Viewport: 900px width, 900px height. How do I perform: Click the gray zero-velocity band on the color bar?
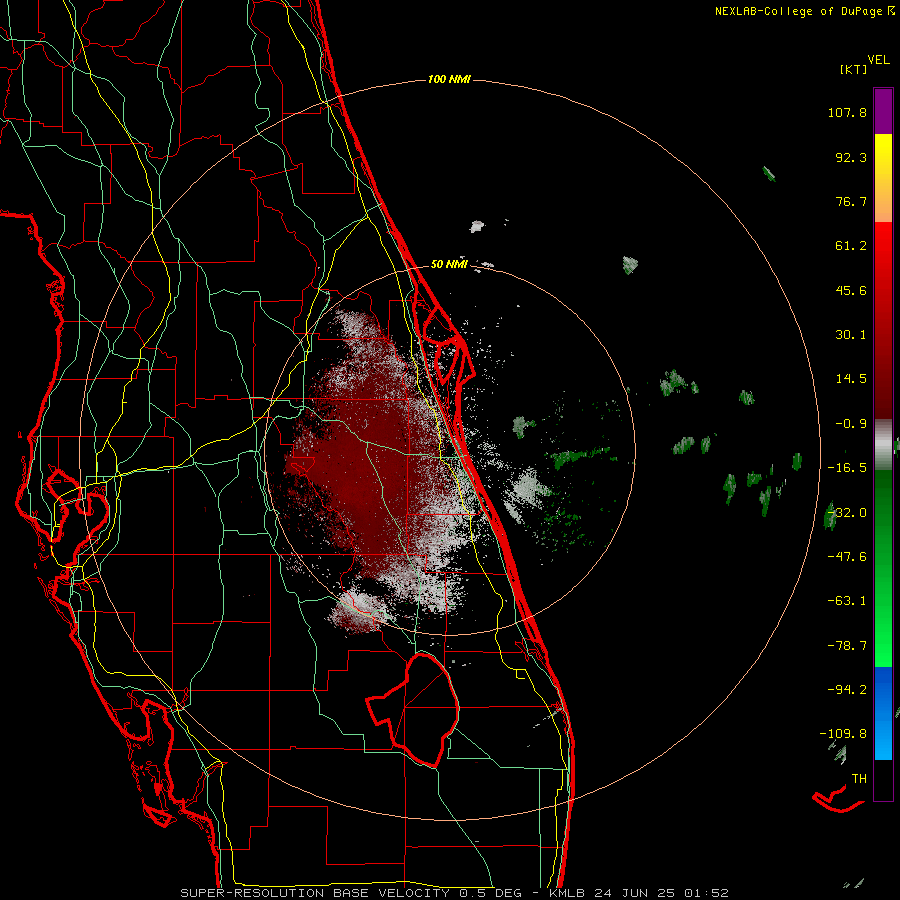[x=883, y=445]
